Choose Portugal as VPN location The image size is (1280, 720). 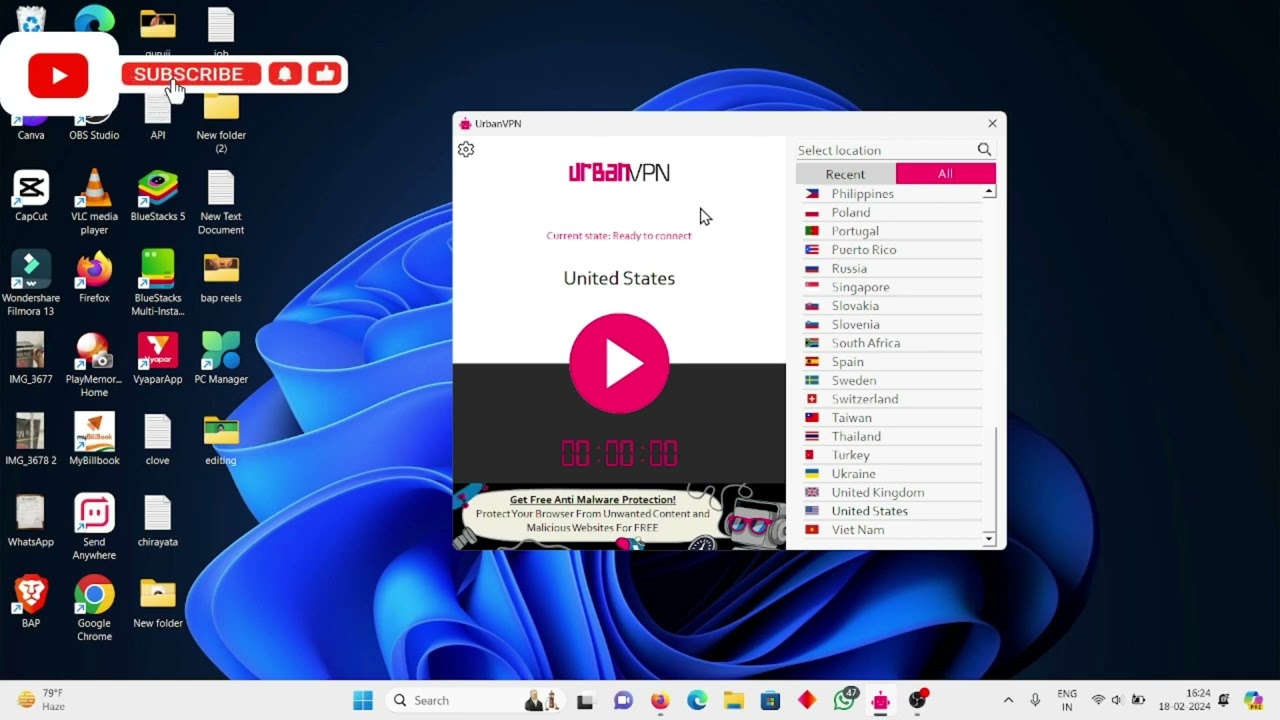(893, 231)
